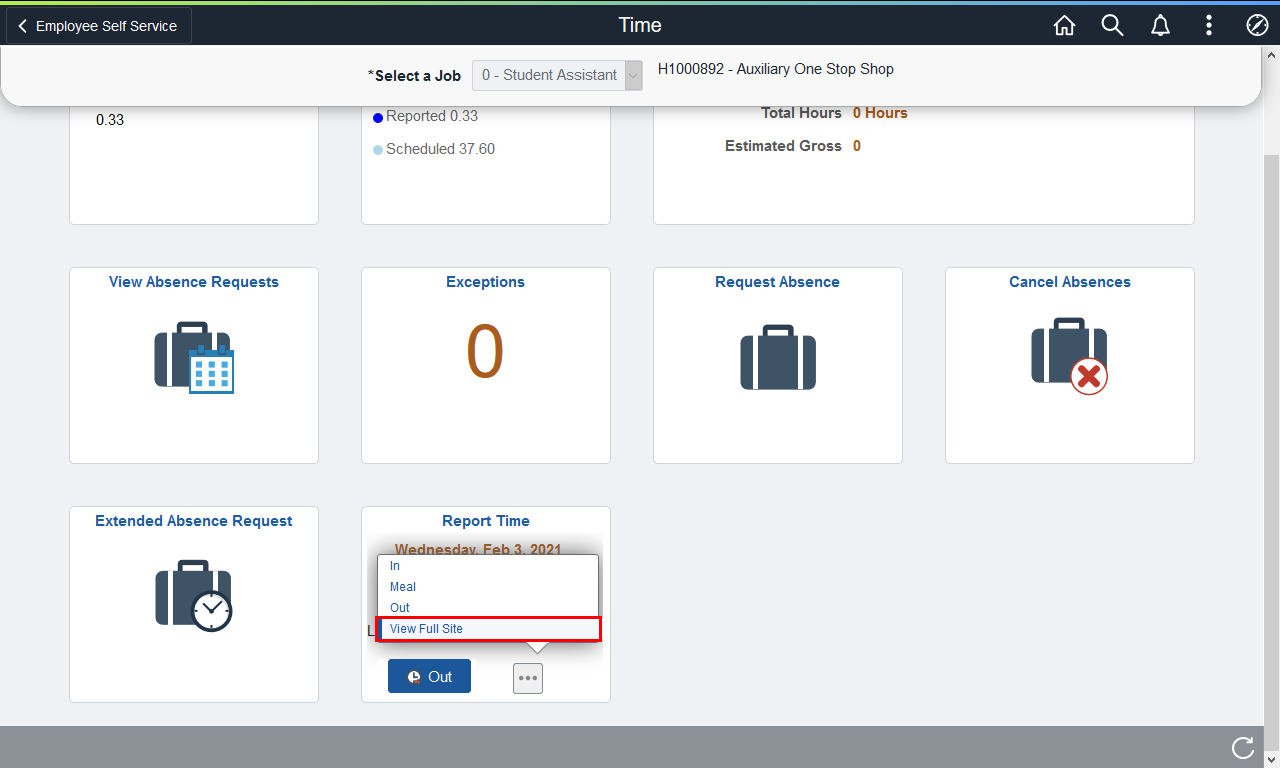Open the NavBar compass icon
The image size is (1280, 768).
click(1257, 26)
